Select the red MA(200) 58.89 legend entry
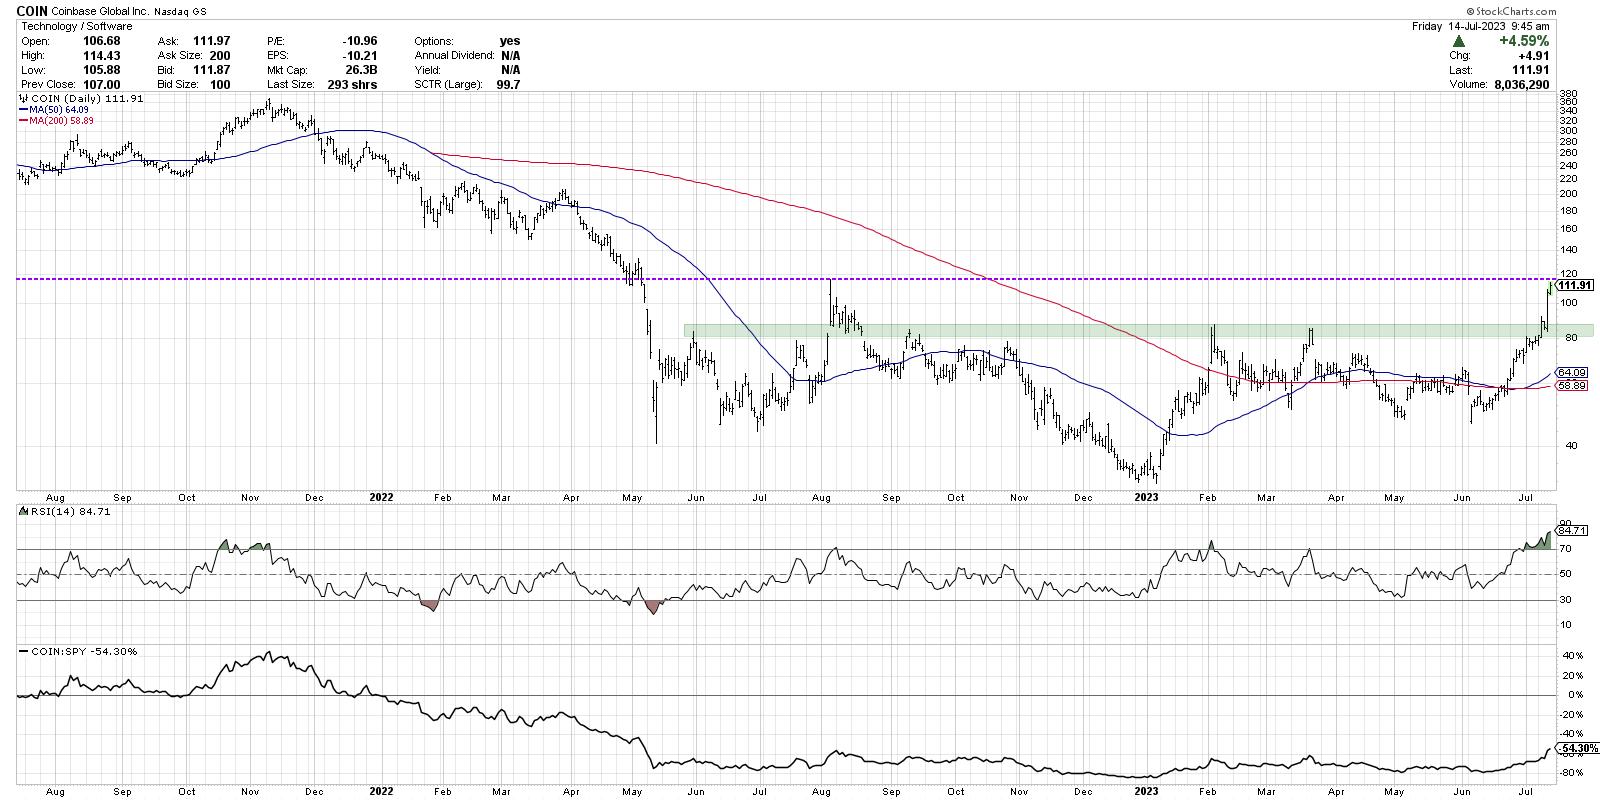Image resolution: width=1600 pixels, height=800 pixels. pyautogui.click(x=56, y=119)
